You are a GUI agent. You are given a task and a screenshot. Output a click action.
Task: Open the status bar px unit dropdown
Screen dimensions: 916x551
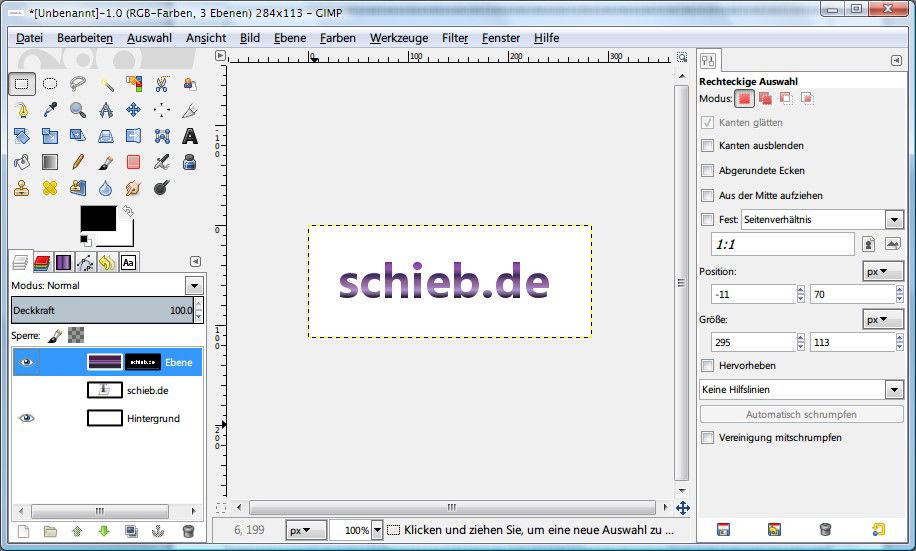[306, 531]
